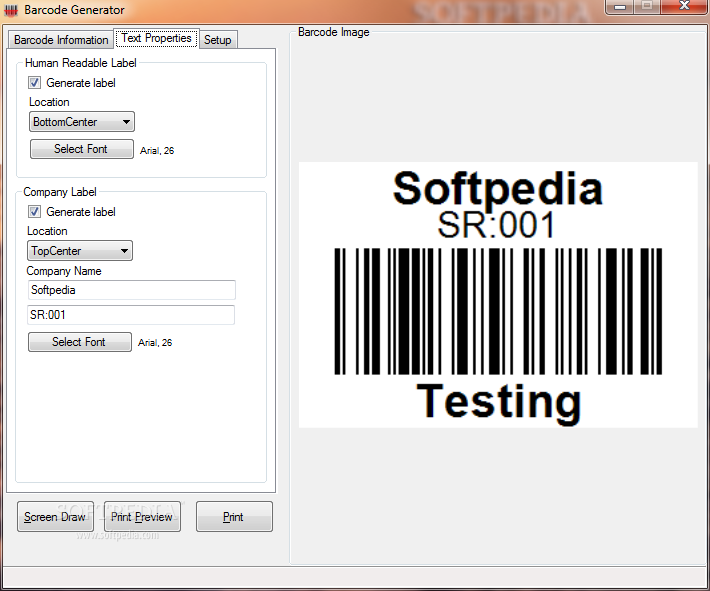Maximize the Barcode Generator window
710x591 pixels.
pos(648,7)
